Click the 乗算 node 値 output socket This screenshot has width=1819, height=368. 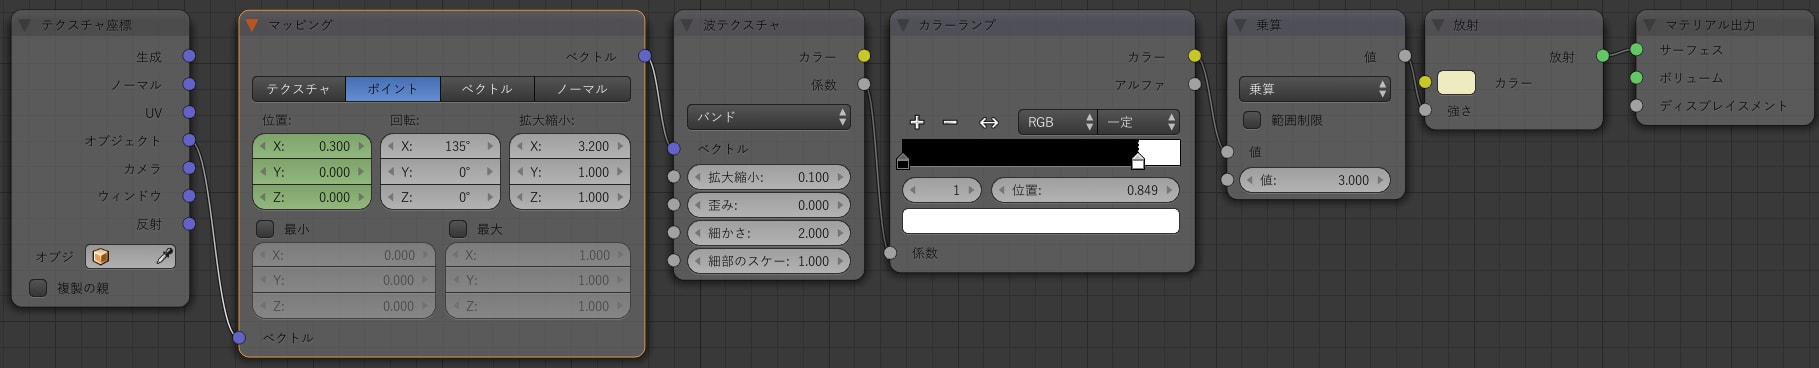(1405, 56)
